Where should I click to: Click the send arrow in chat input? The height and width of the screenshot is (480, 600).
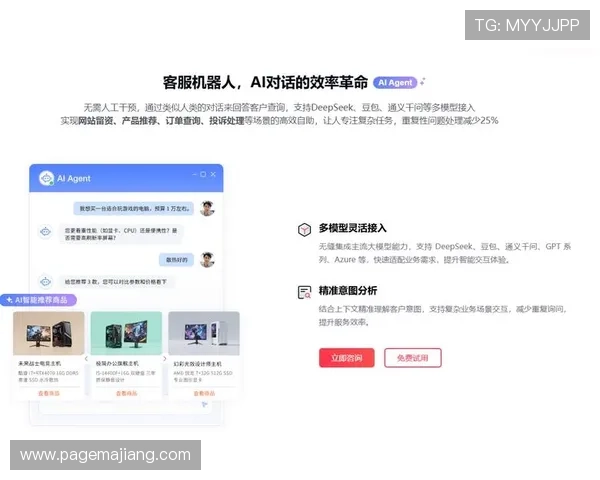[205, 405]
